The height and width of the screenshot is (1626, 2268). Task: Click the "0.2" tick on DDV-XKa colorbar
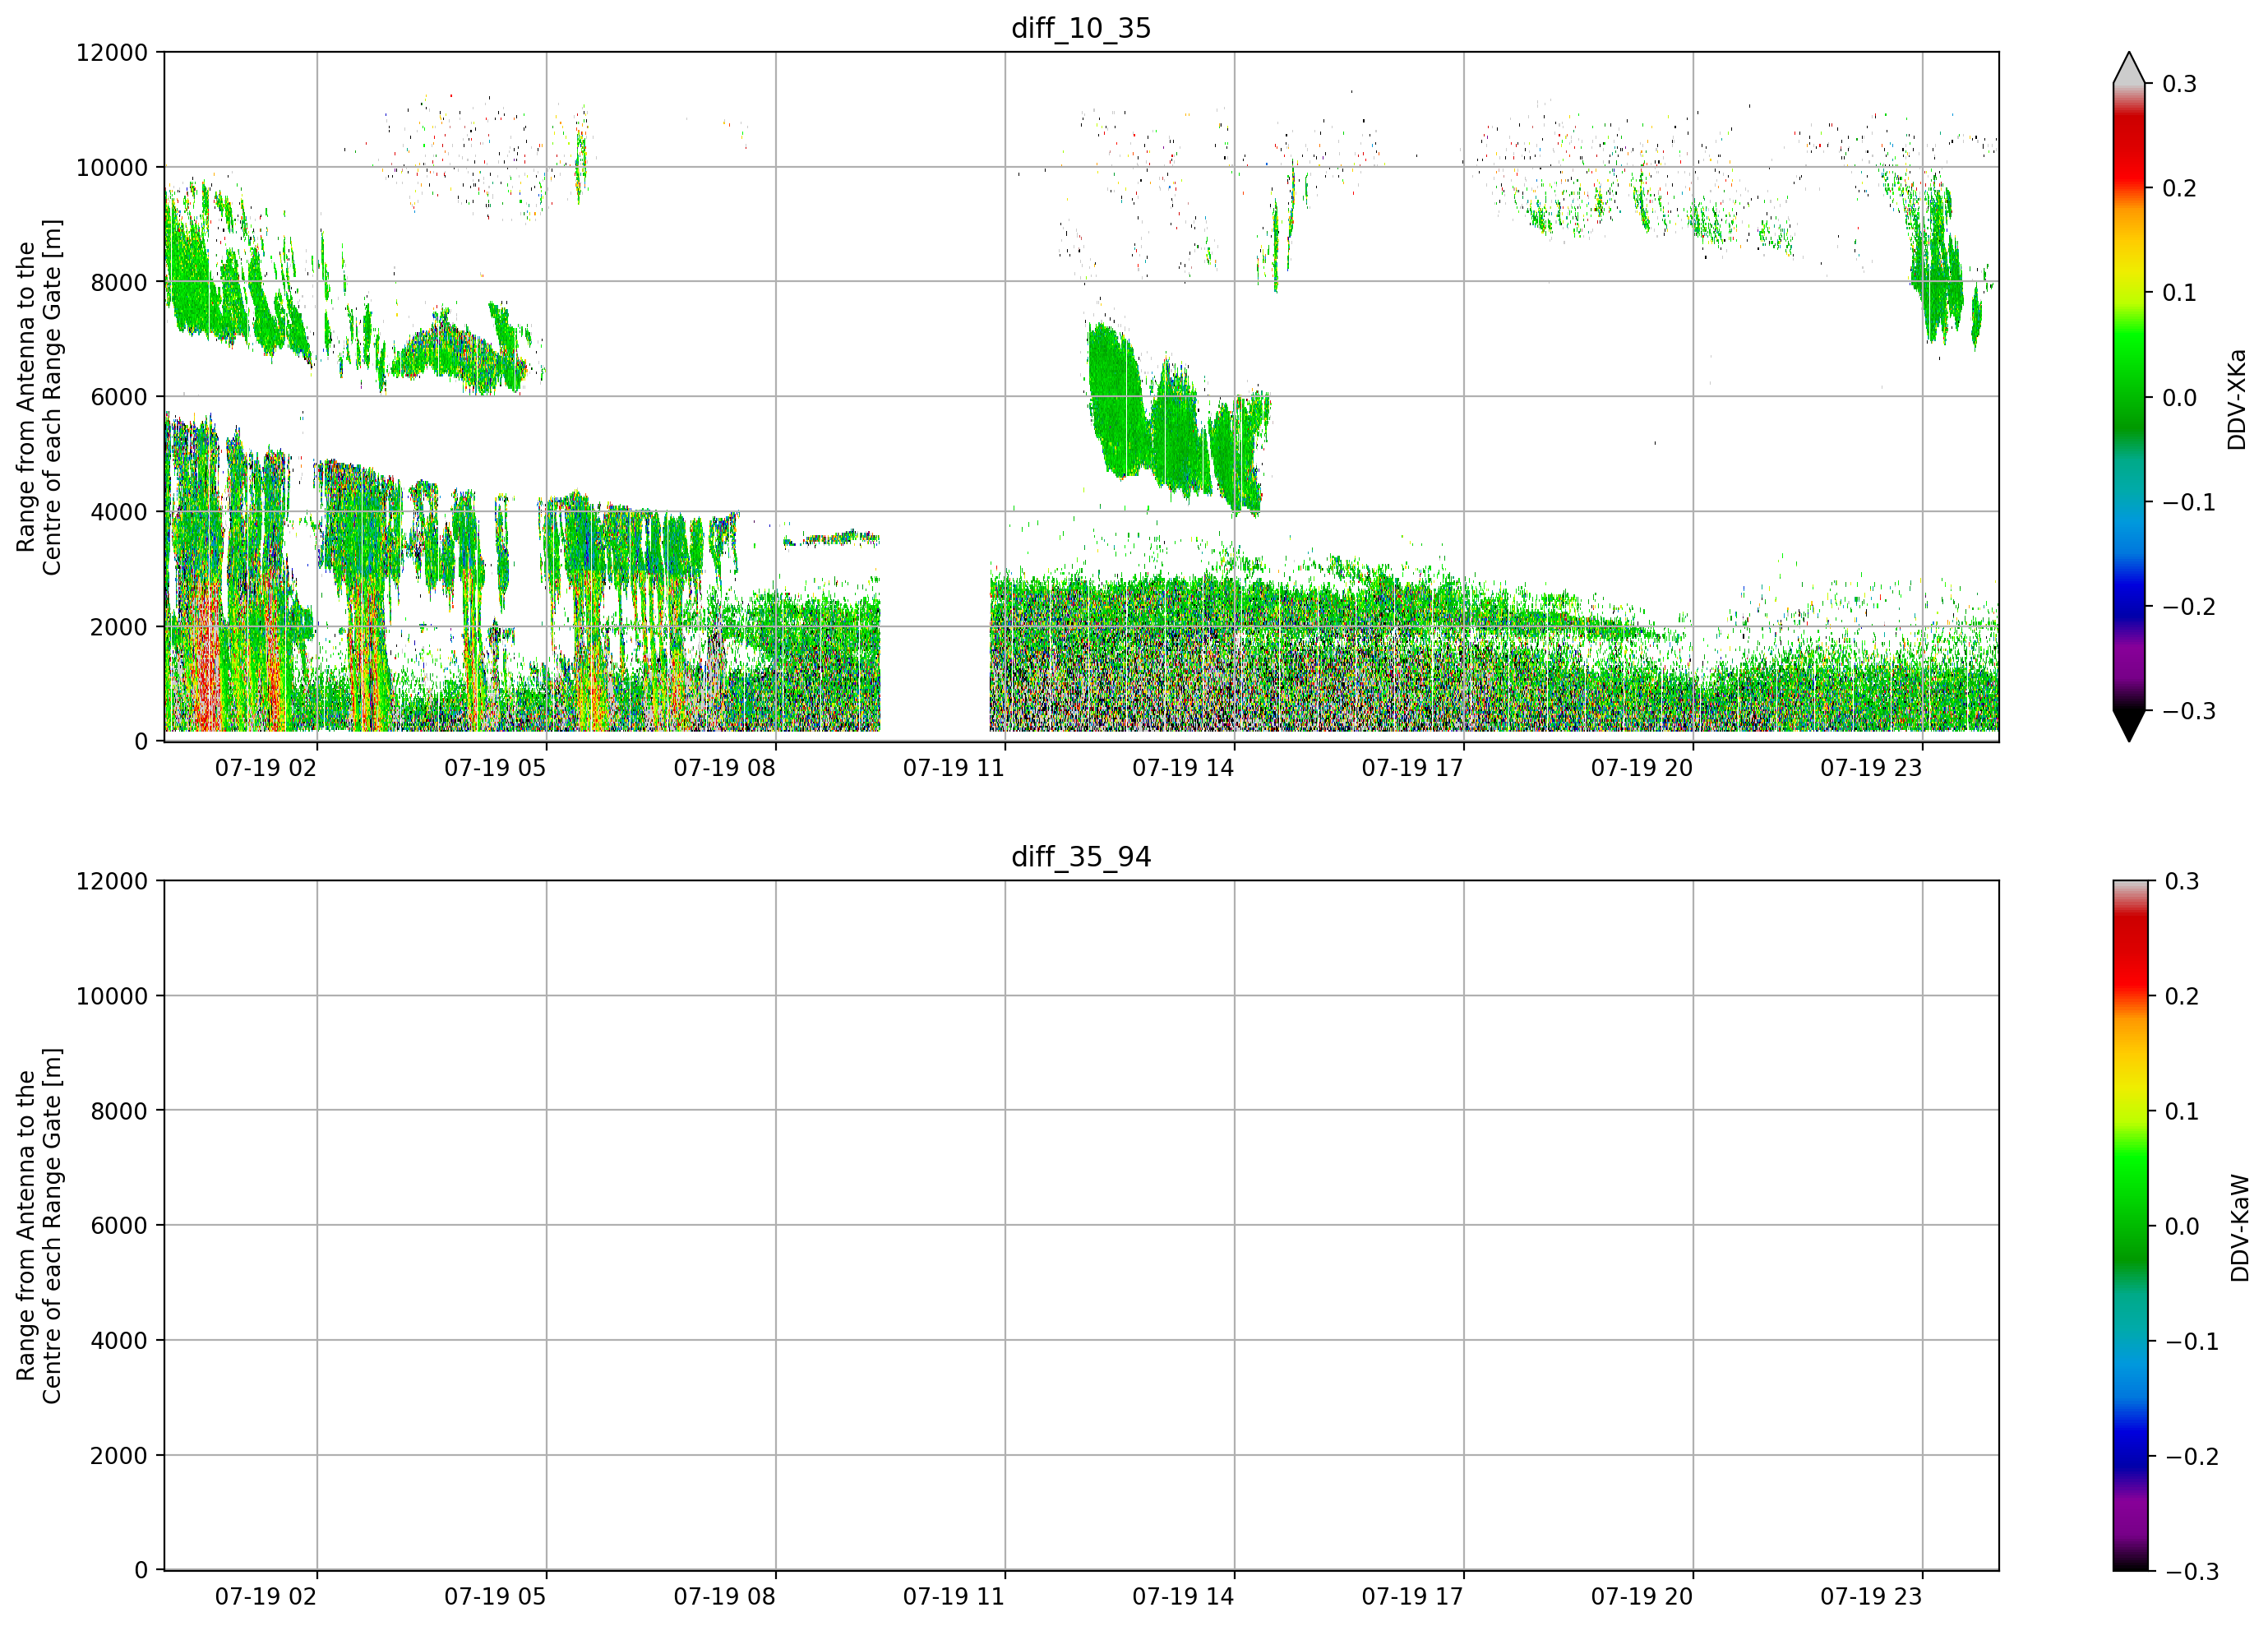[2180, 189]
